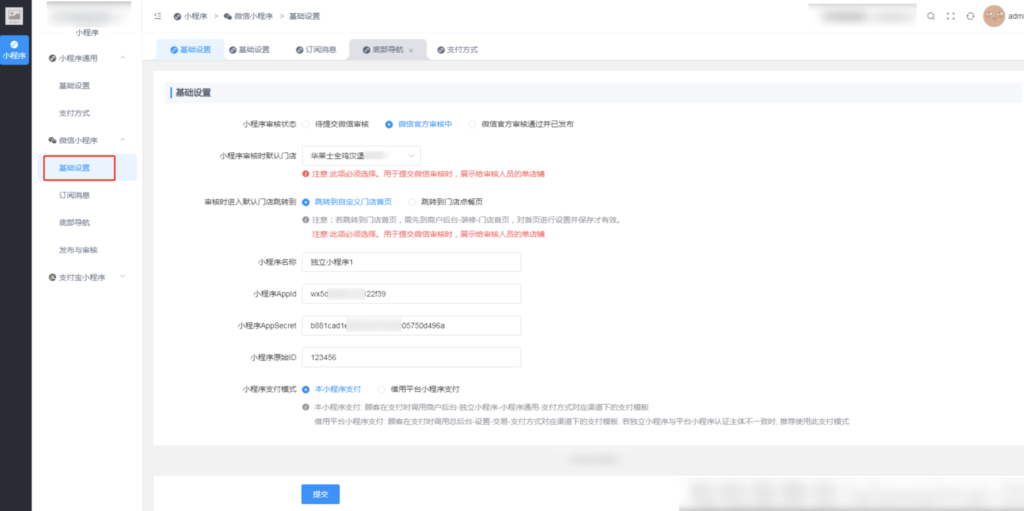Image resolution: width=1024 pixels, height=511 pixels.
Task: Toggle fullscreen with the top bar icon
Action: pos(951,16)
